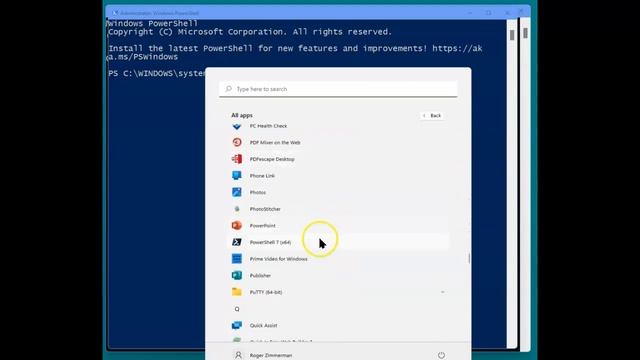Click the All apps heading

pyautogui.click(x=242, y=116)
